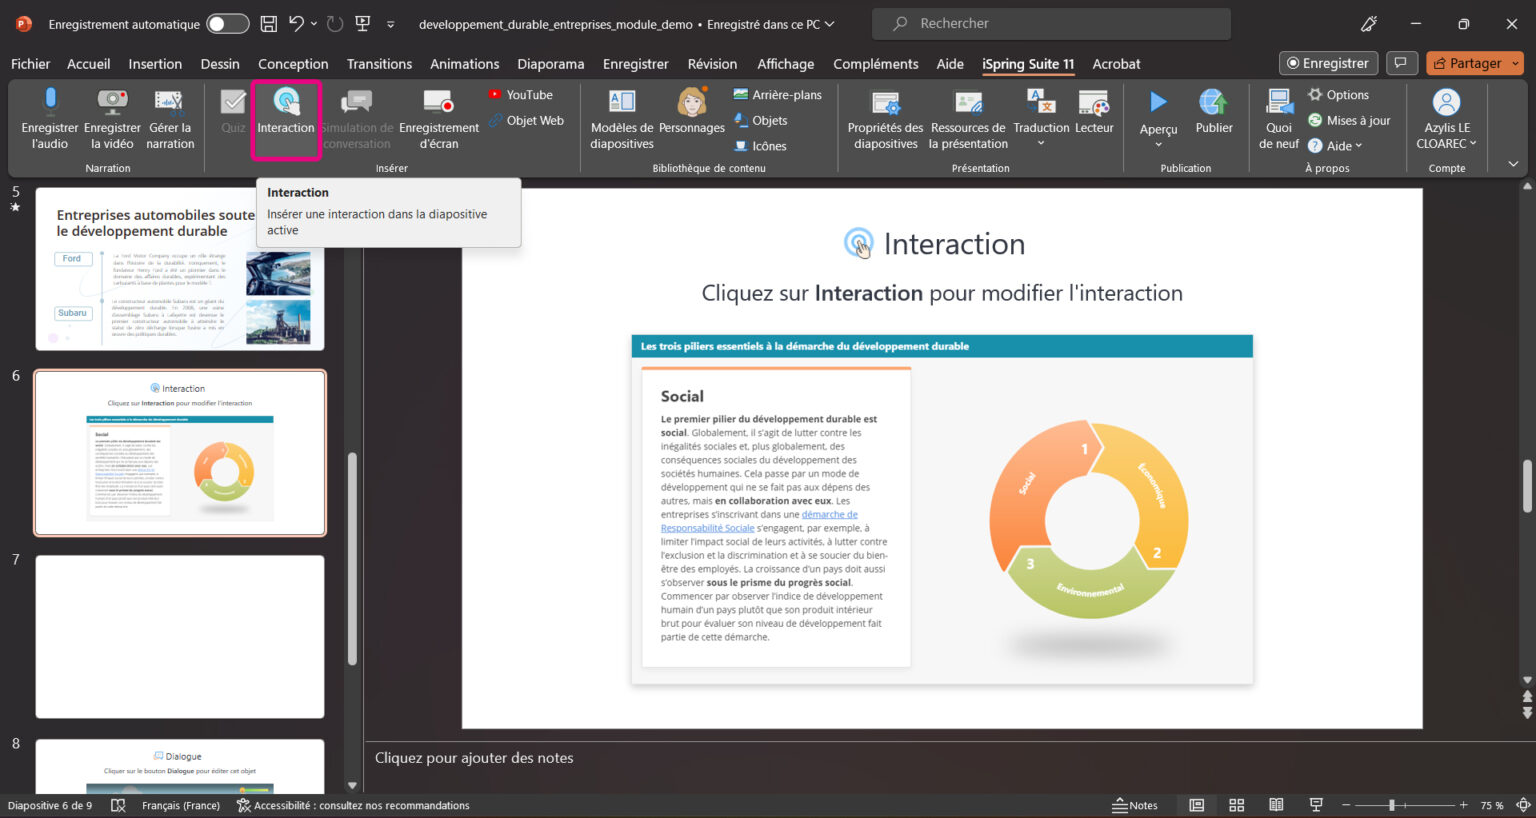Open the Fichier menu
Viewport: 1536px width, 818px height.
(30, 64)
